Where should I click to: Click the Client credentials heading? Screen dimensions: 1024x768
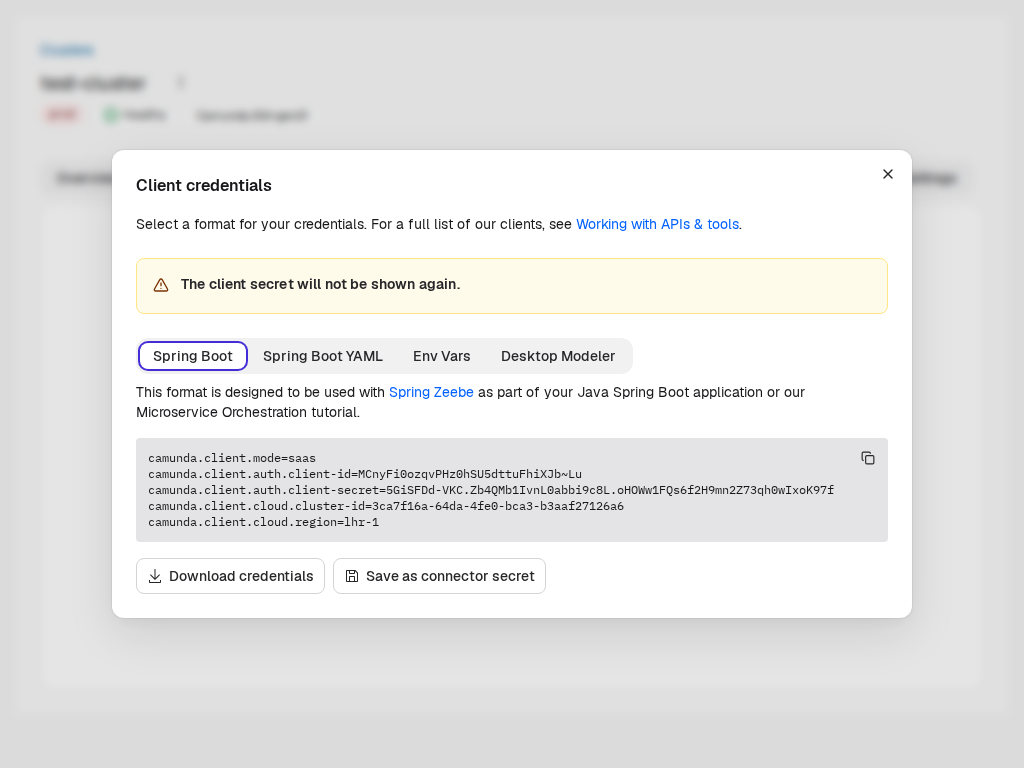coord(204,185)
